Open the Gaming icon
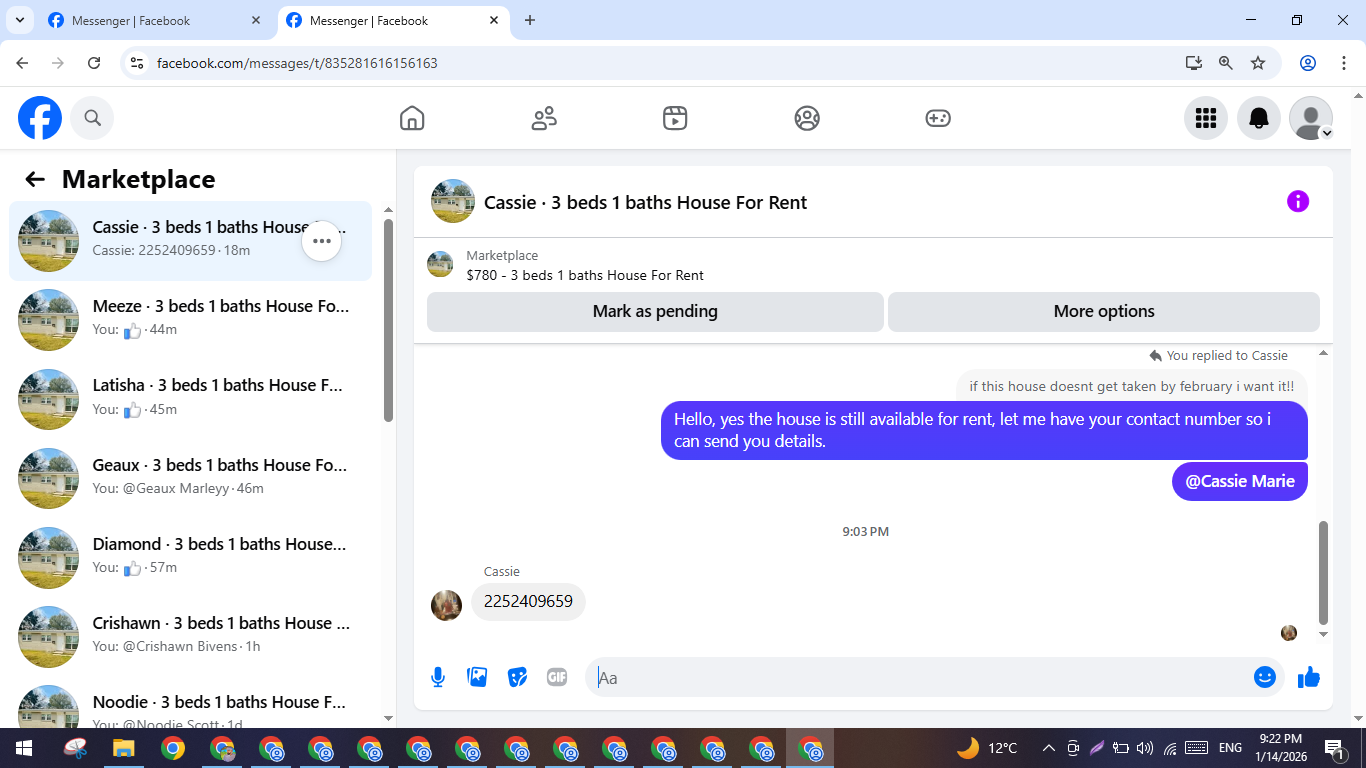Image resolution: width=1366 pixels, height=768 pixels. pos(938,118)
